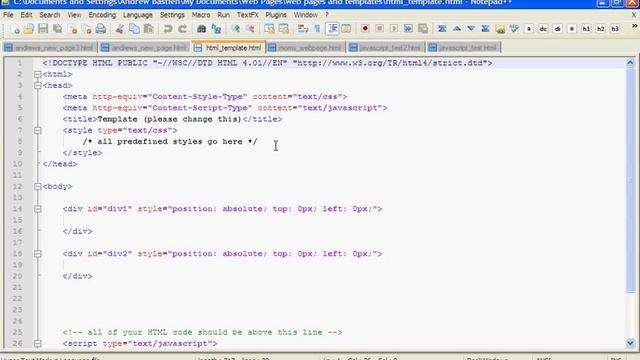Expand the toolbar overflow chevron

(634, 27)
